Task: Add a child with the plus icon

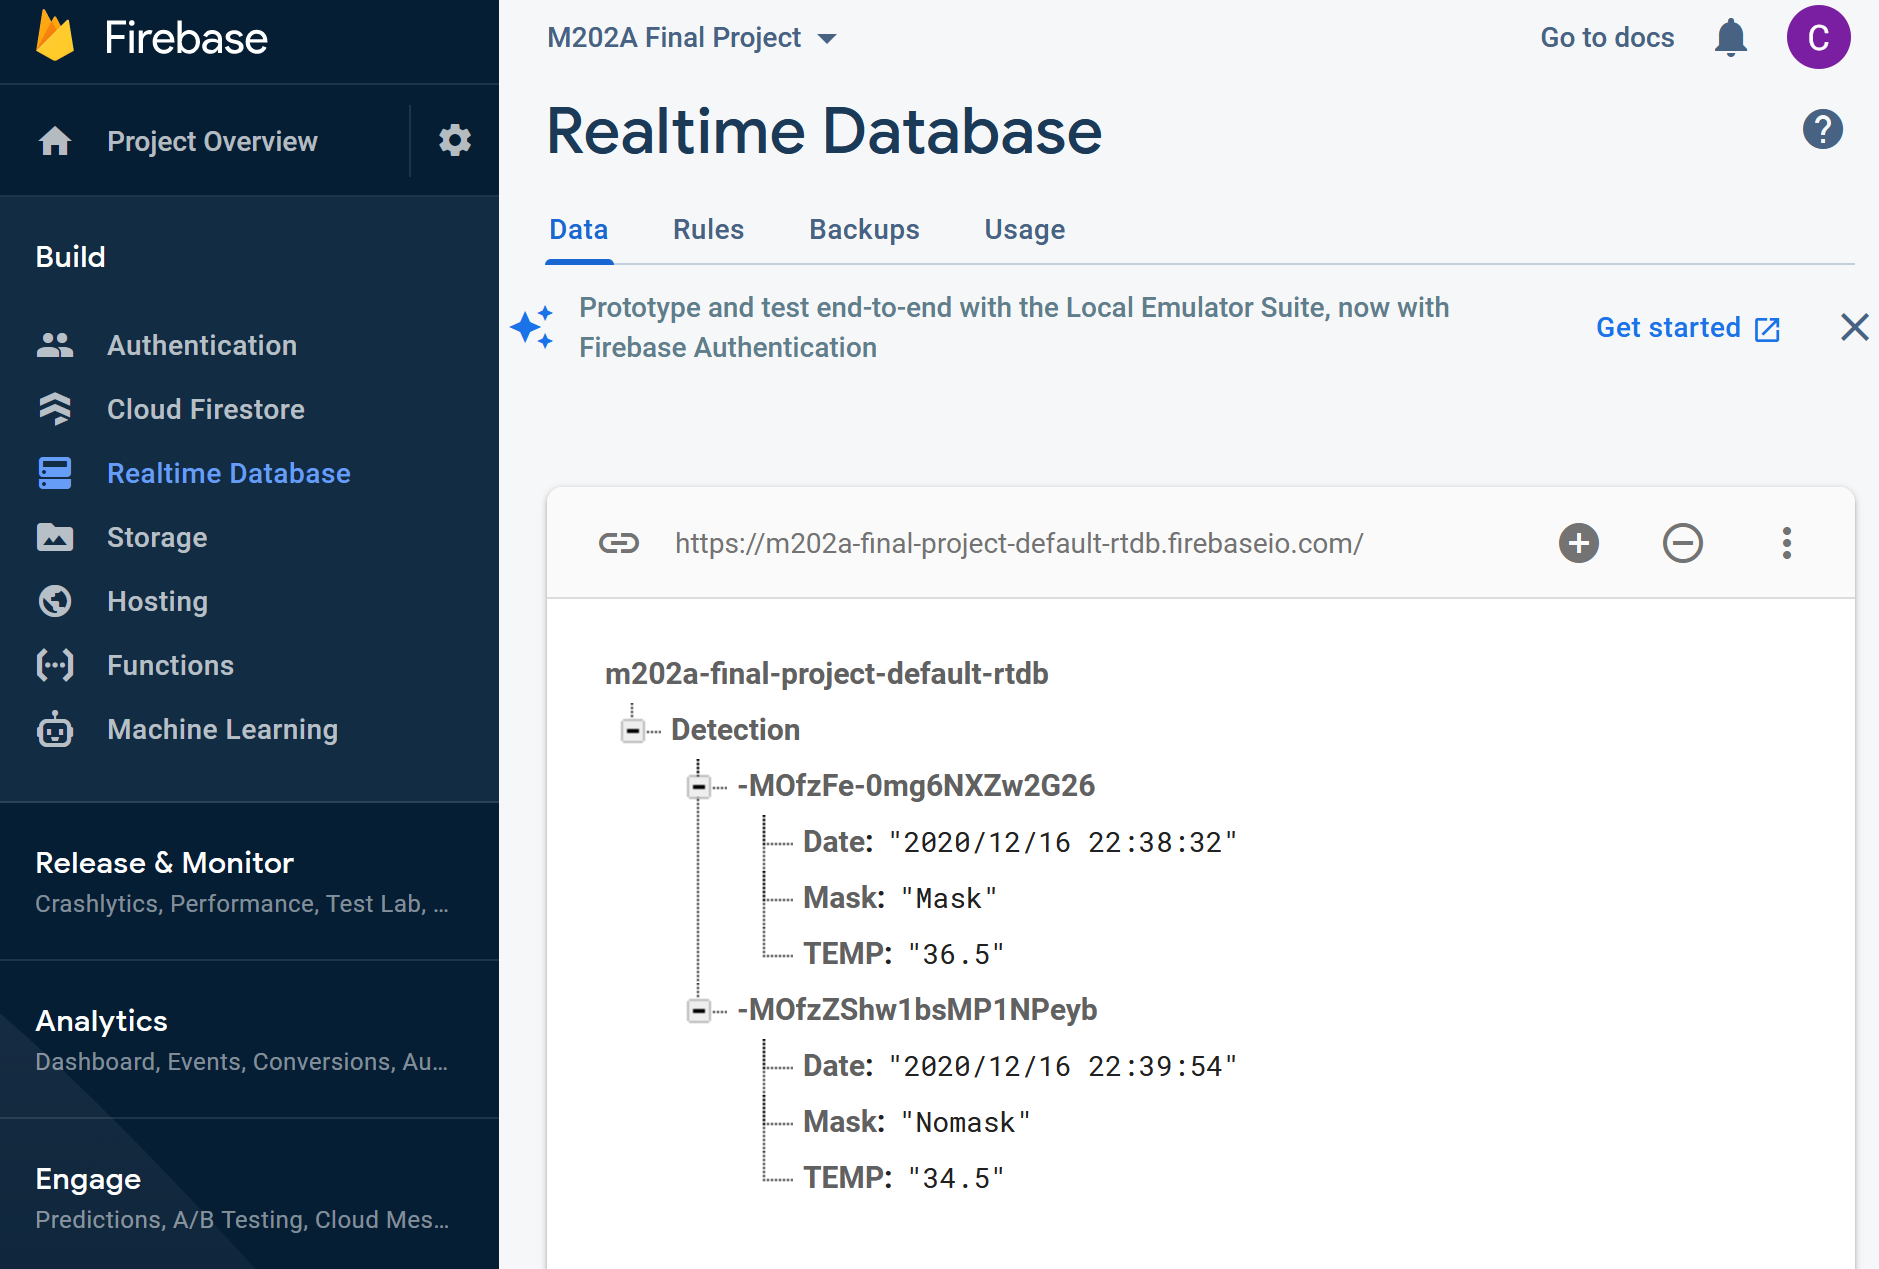Action: (x=1579, y=543)
